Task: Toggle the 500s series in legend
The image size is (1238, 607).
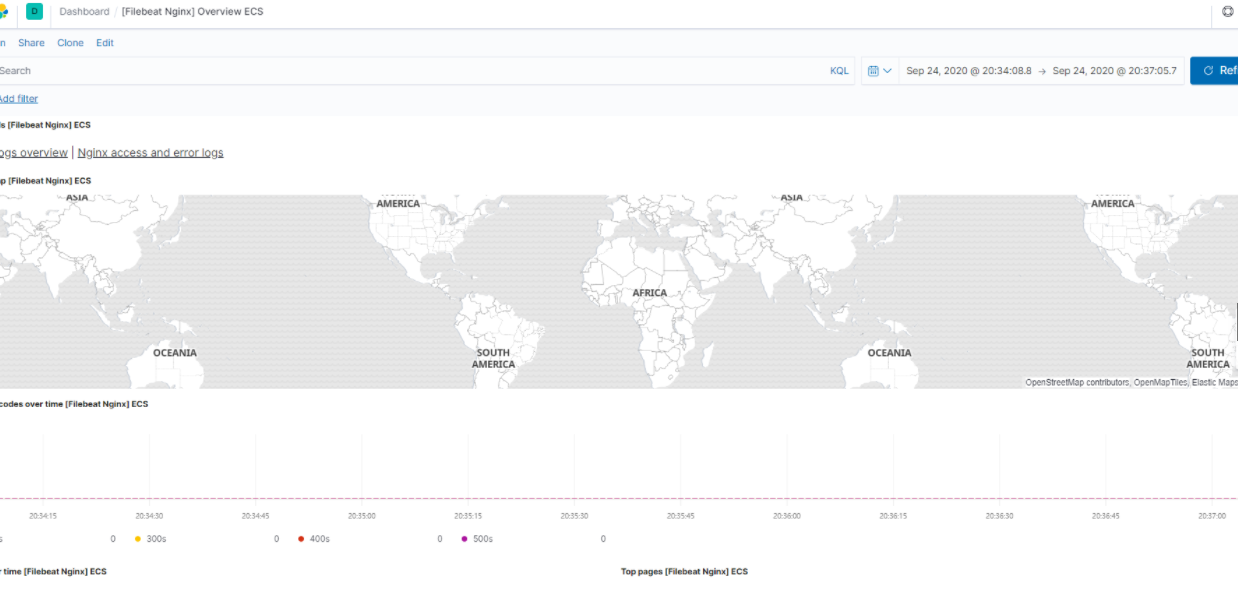Action: pos(477,539)
